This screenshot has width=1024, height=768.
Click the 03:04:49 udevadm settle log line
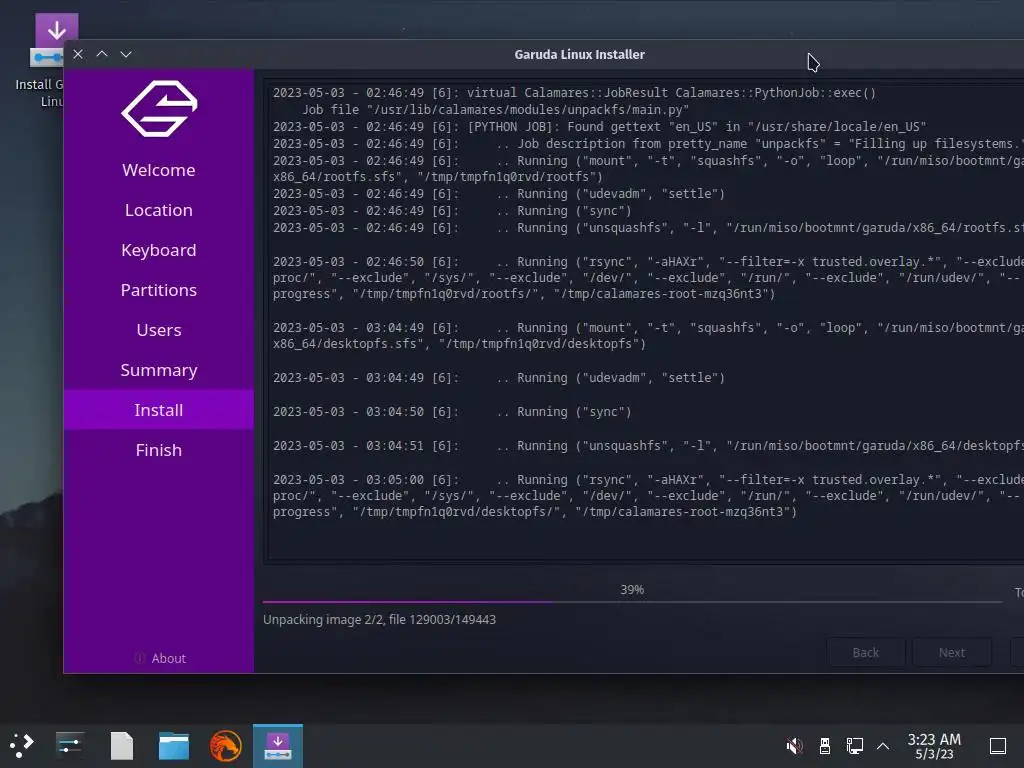pyautogui.click(x=499, y=378)
